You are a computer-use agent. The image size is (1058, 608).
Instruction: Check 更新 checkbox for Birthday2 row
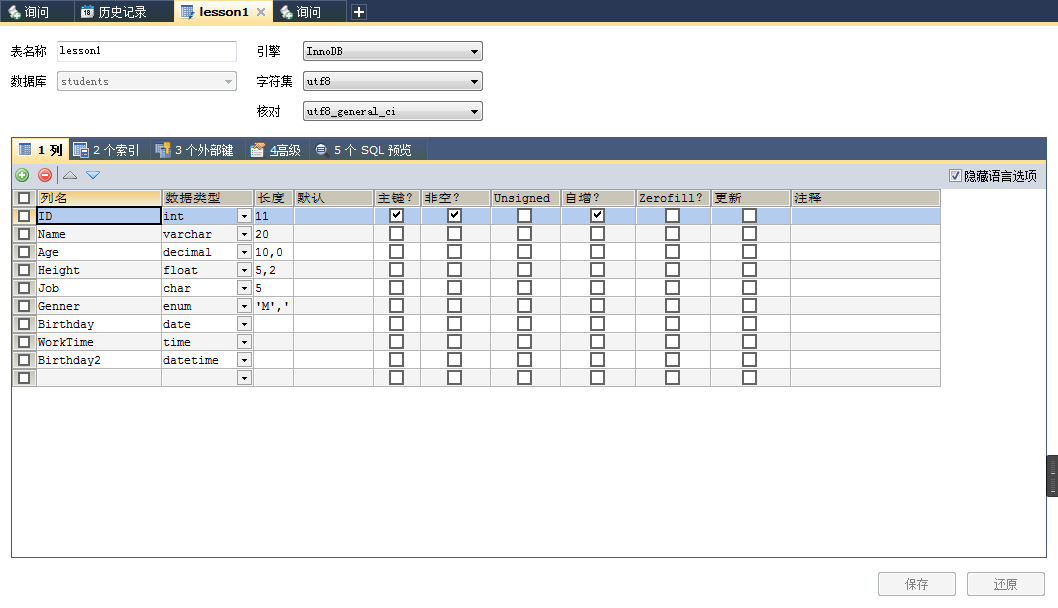(749, 360)
